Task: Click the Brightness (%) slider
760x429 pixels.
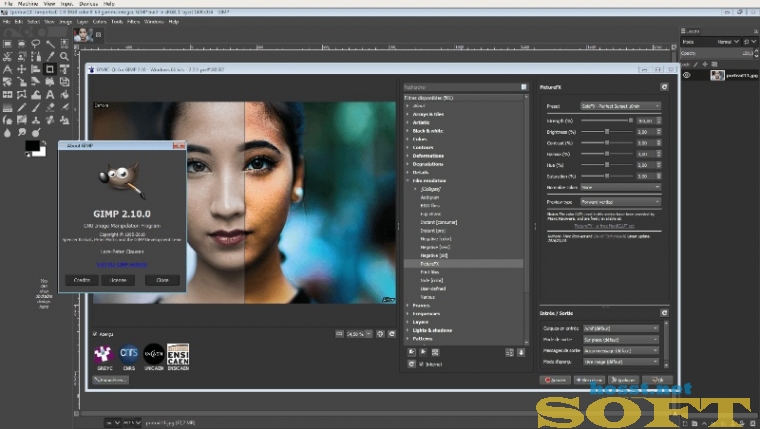Action: 607,131
